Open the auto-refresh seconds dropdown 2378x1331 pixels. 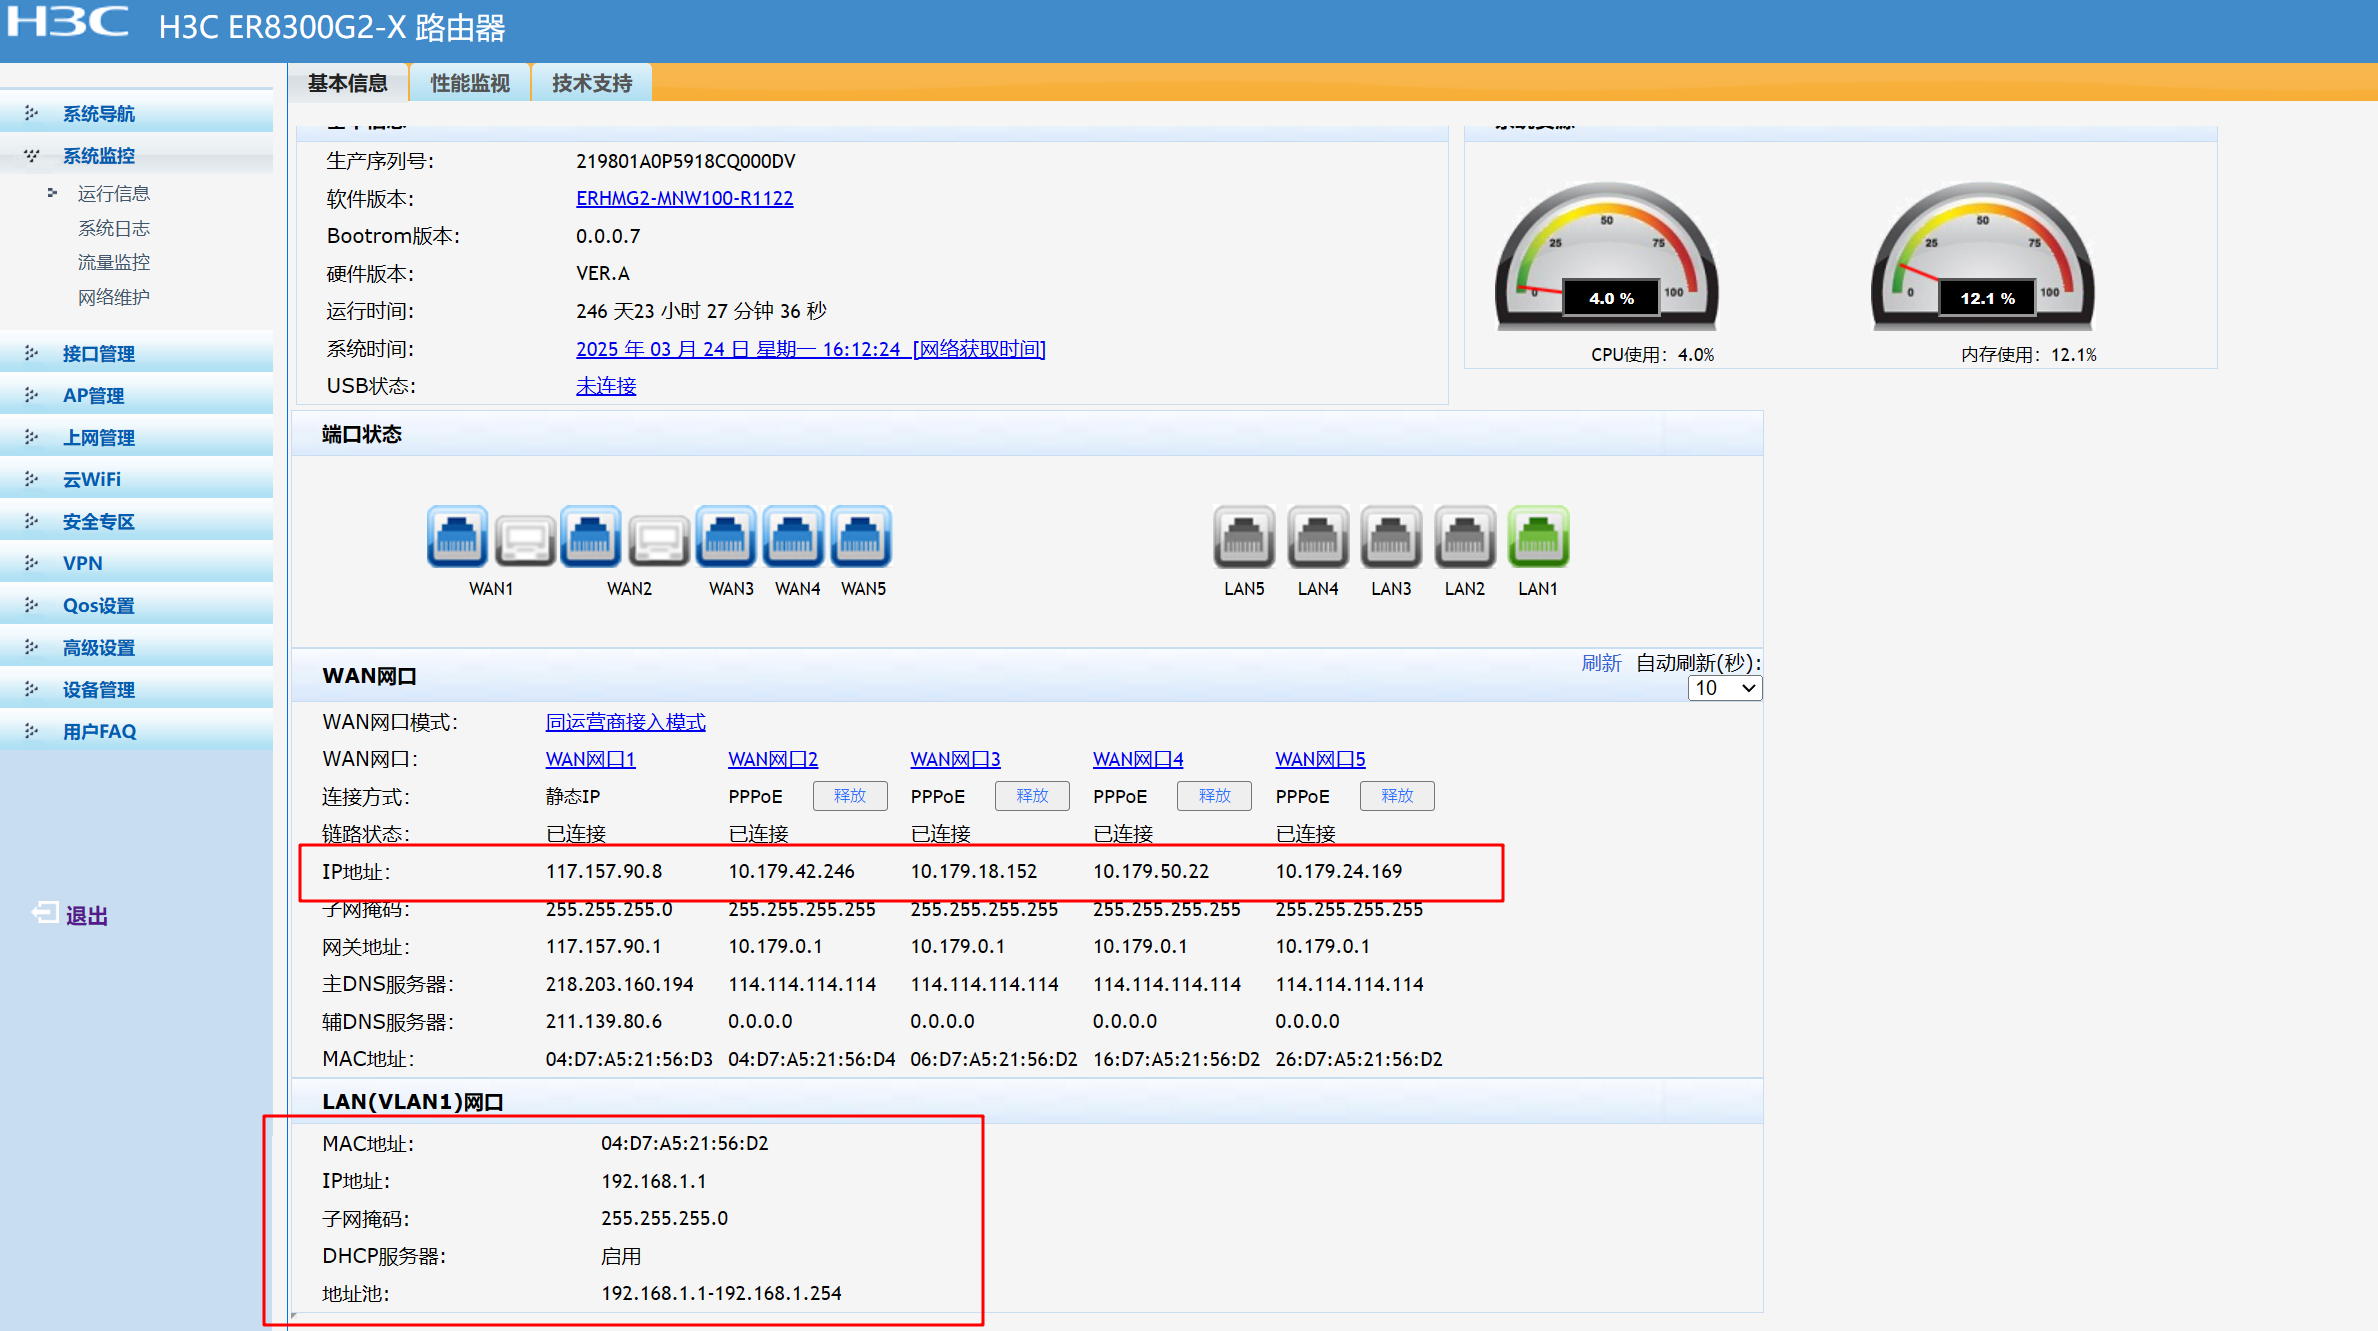pyautogui.click(x=1725, y=688)
